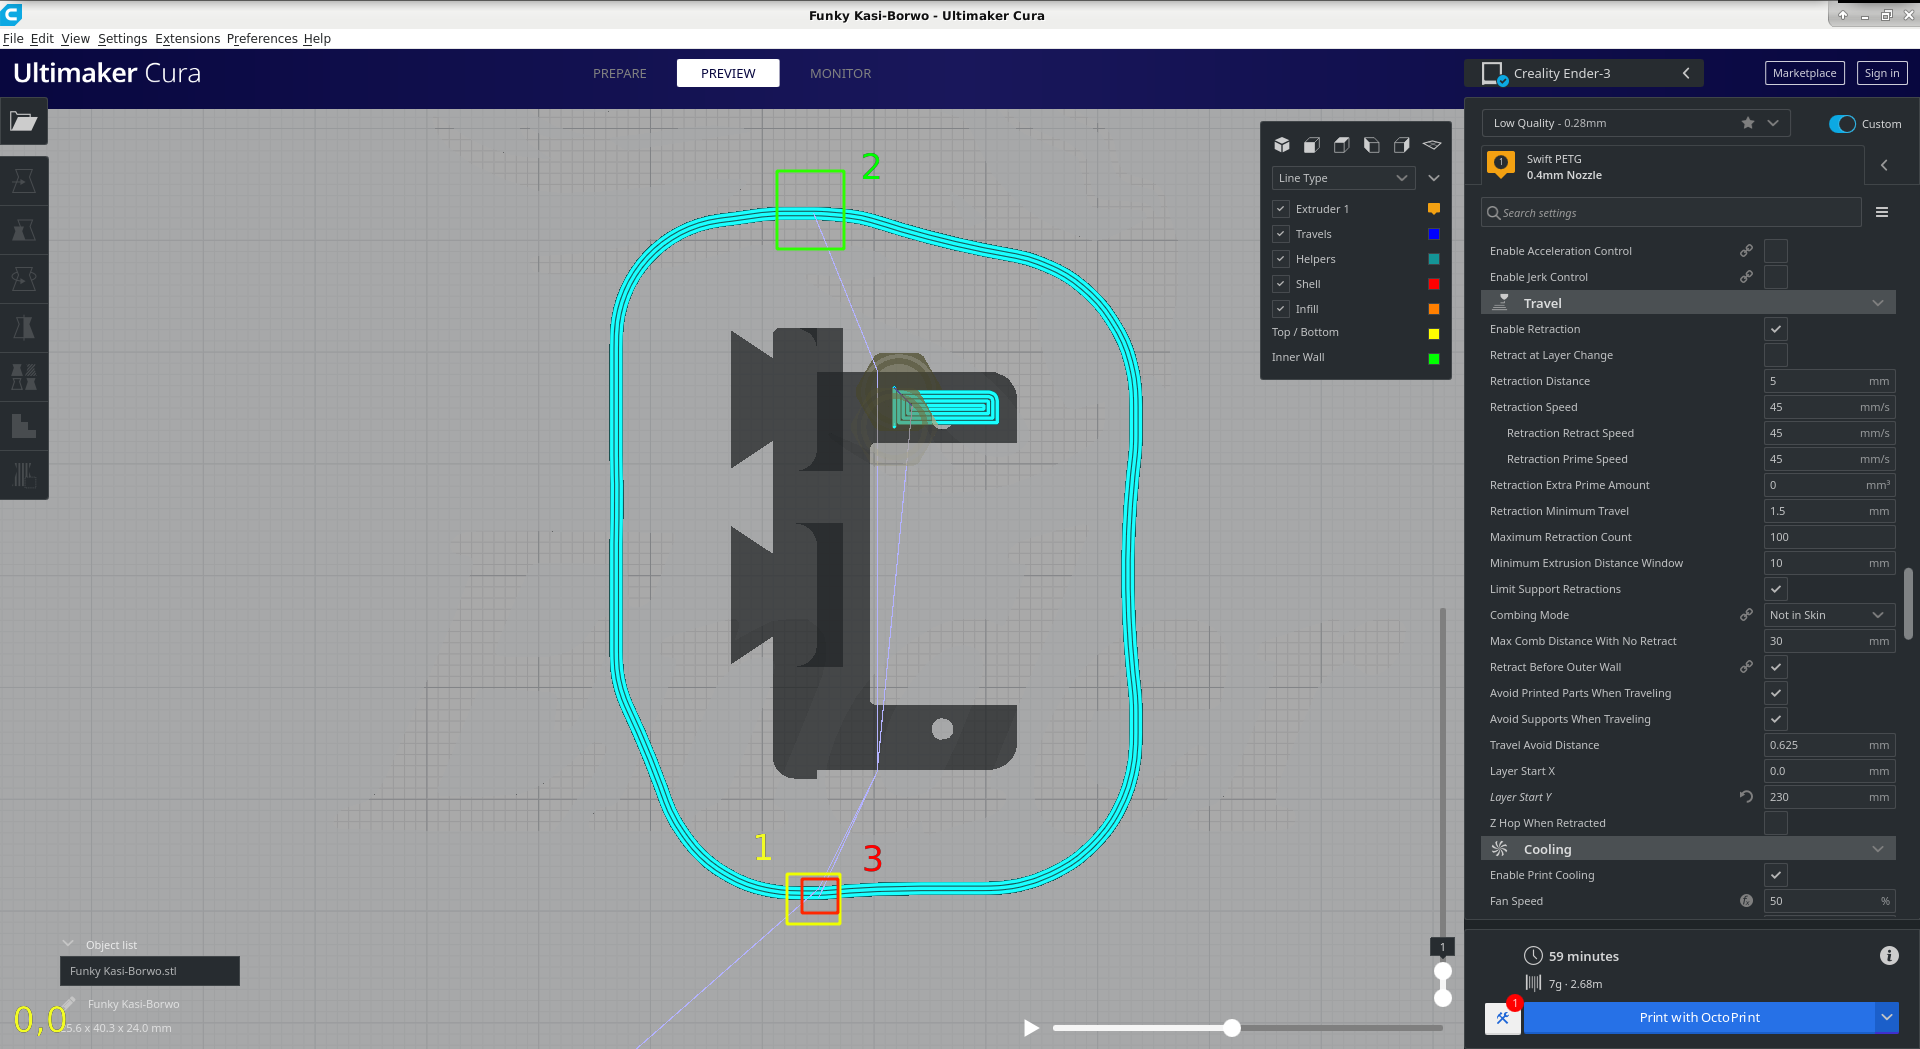Click Print with OctoPrint button
Screen dimensions: 1920x1049
(x=1699, y=1018)
